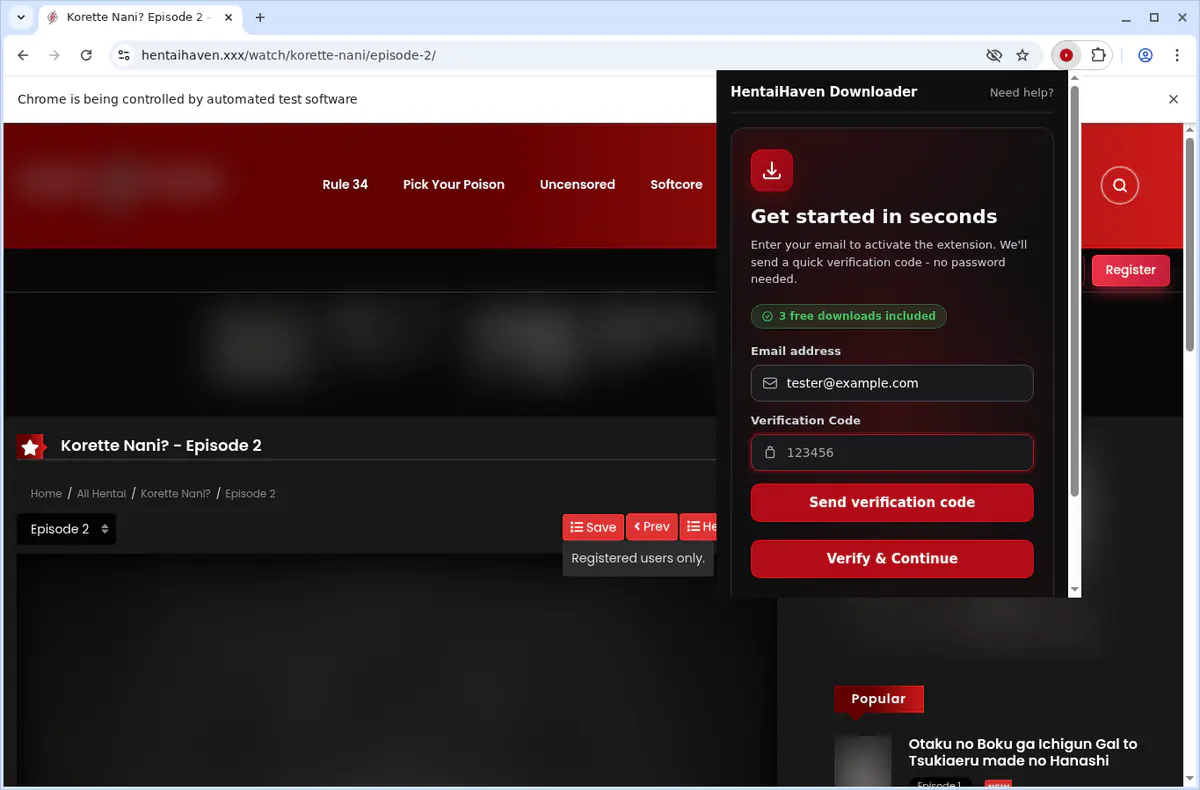This screenshot has width=1200, height=790.
Task: Click the lock icon in verification field
Action: click(x=770, y=452)
